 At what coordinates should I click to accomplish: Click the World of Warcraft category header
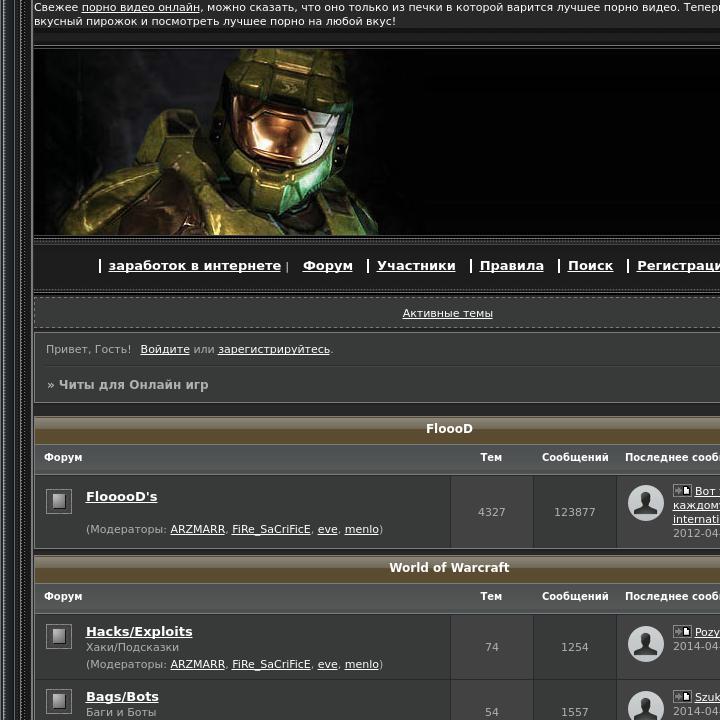pyautogui.click(x=449, y=567)
